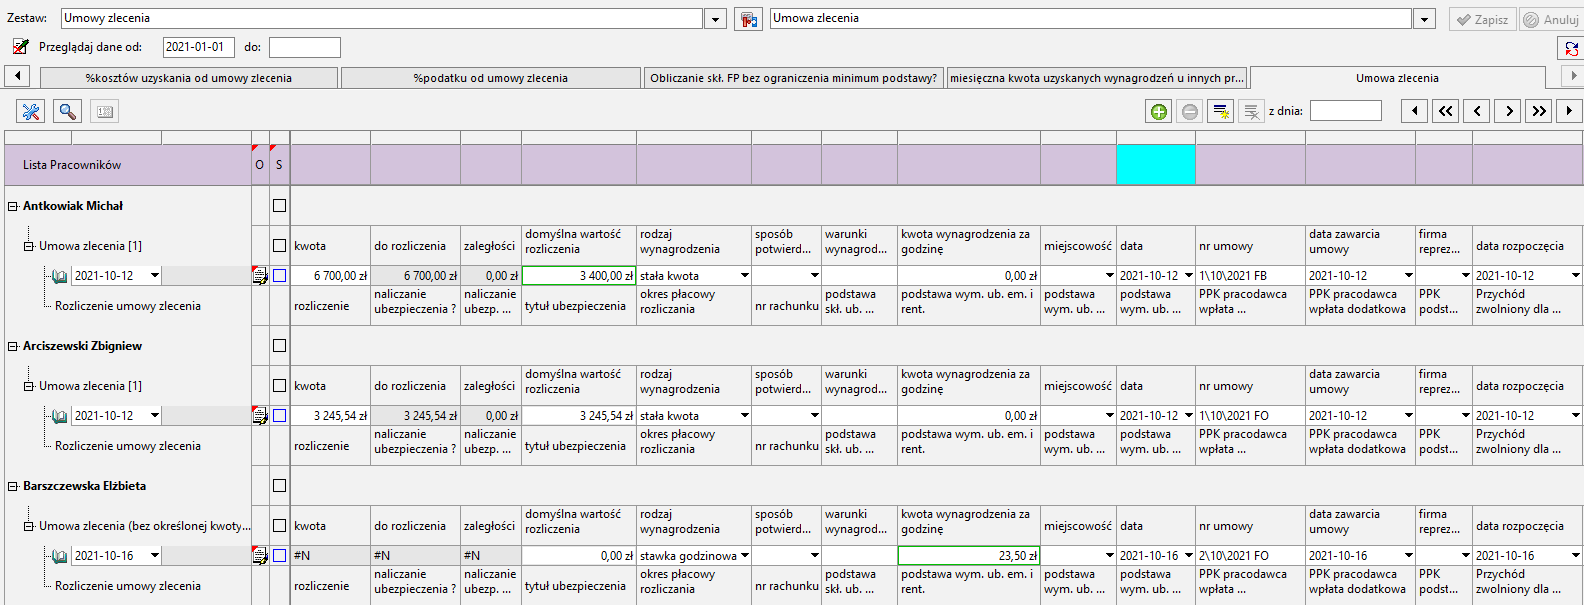Viewport: 1584px width, 605px height.
Task: Click the Zapisz button
Action: tap(1482, 19)
